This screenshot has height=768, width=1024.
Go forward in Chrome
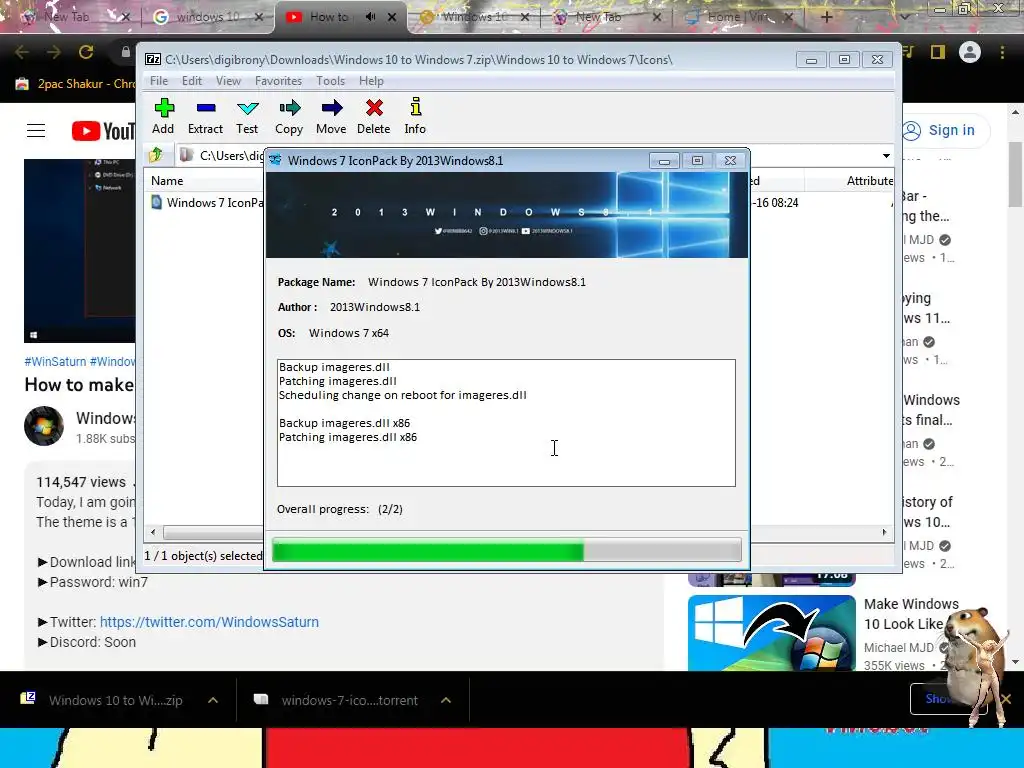(x=54, y=52)
